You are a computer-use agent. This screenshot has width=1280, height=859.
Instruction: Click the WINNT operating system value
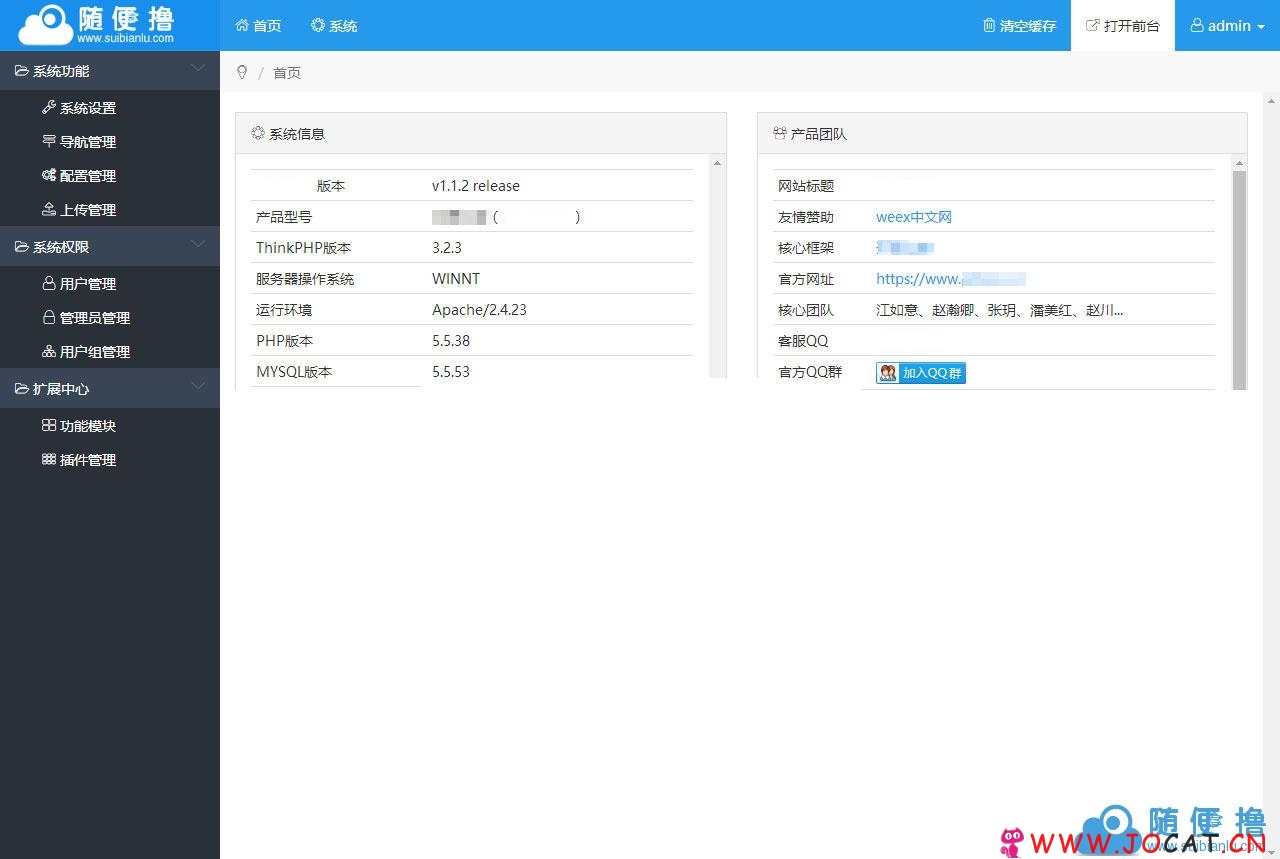click(x=456, y=279)
